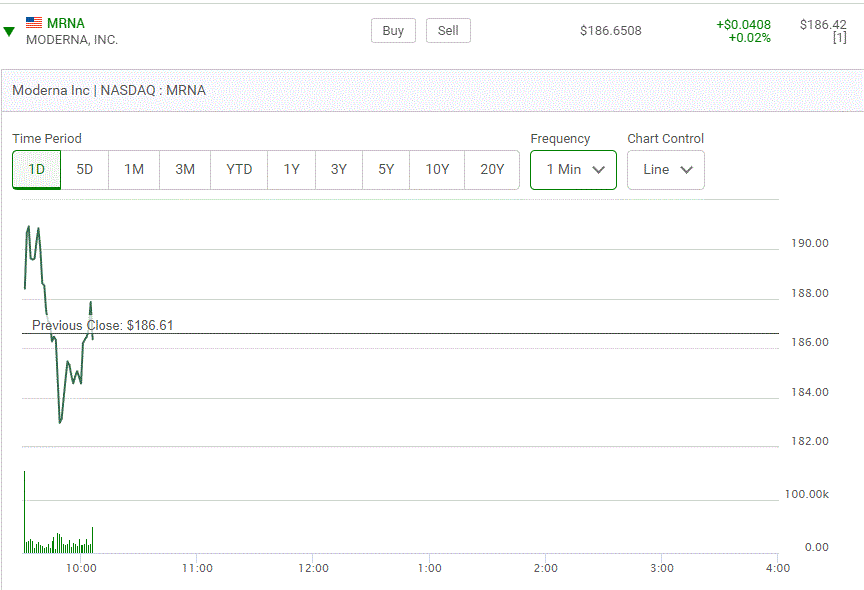Viewport: 864px width, 590px height.
Task: Select the 20Y time period tab
Action: click(492, 169)
